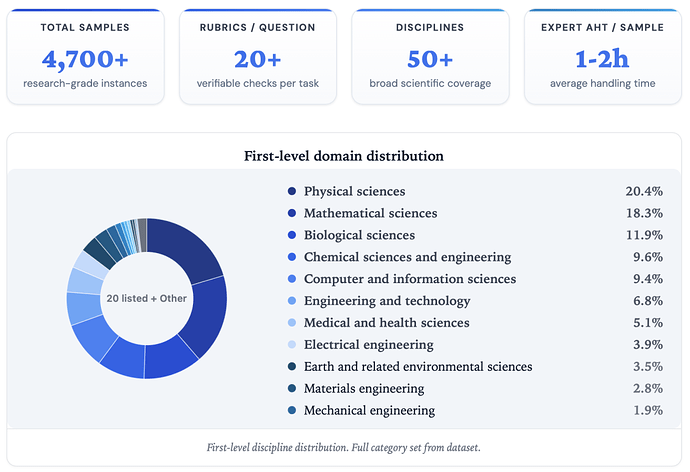The height and width of the screenshot is (472, 690).
Task: Click the Physical sciences legend color dot
Action: (292, 191)
